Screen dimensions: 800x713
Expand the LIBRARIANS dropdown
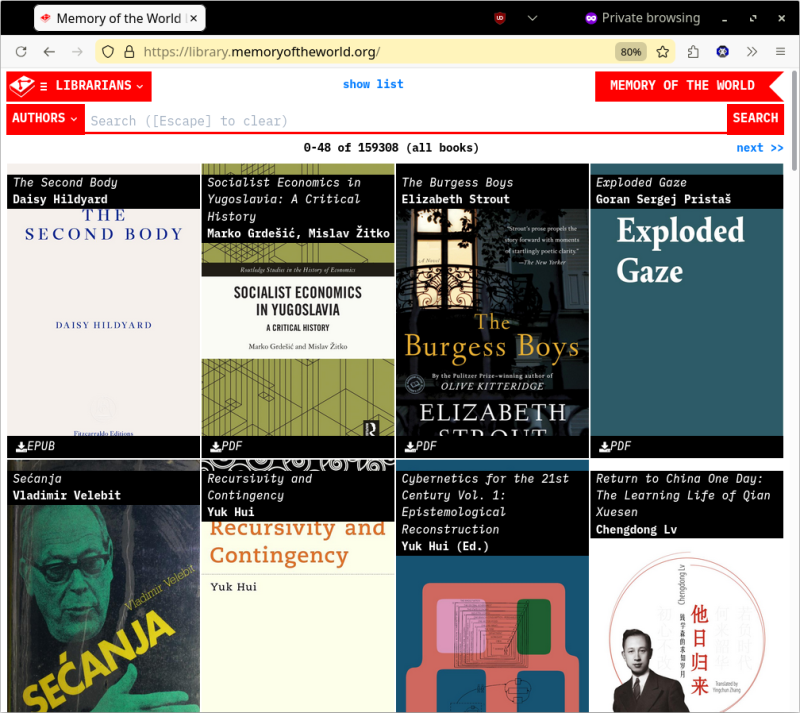pos(79,86)
